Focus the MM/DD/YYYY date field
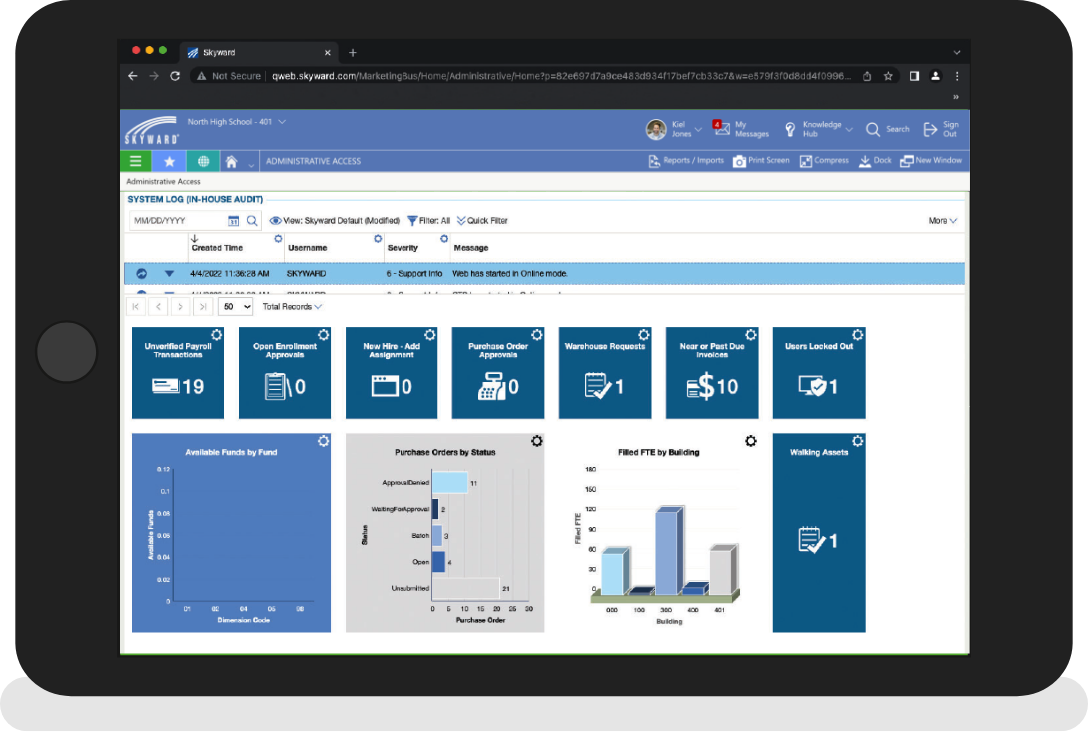This screenshot has height=732, width=1088. click(x=178, y=221)
